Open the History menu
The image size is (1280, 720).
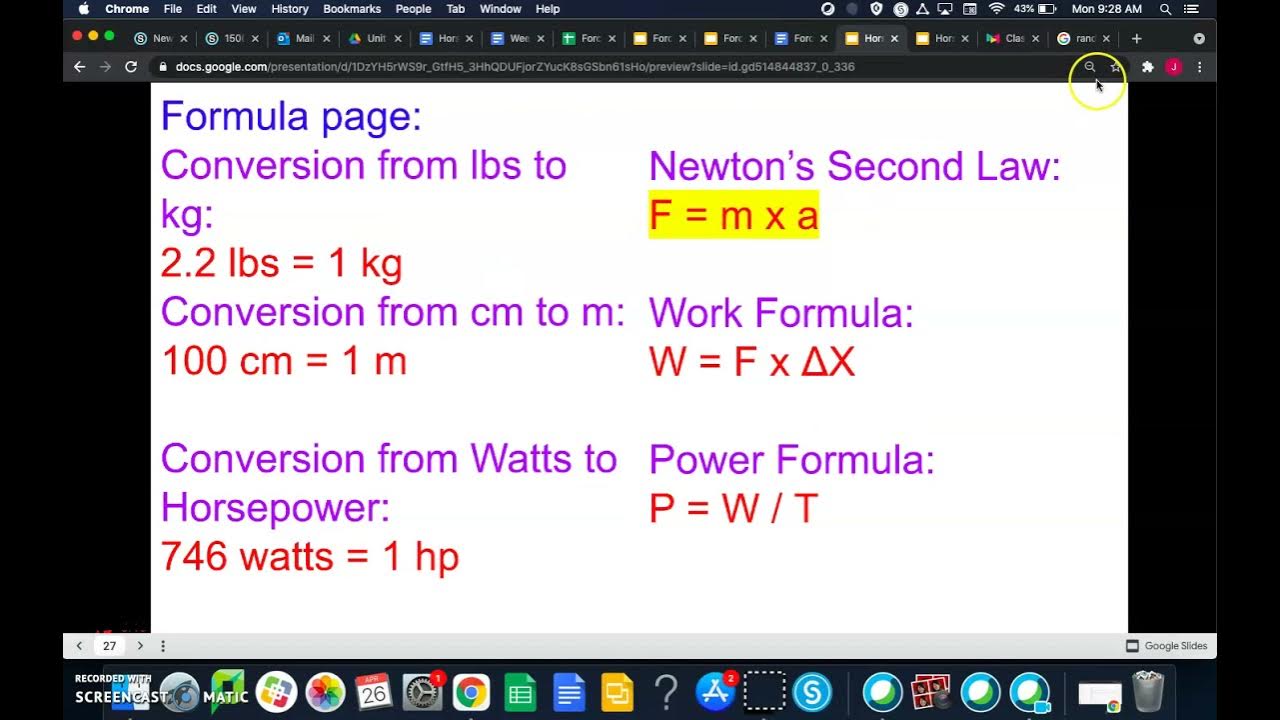(290, 9)
